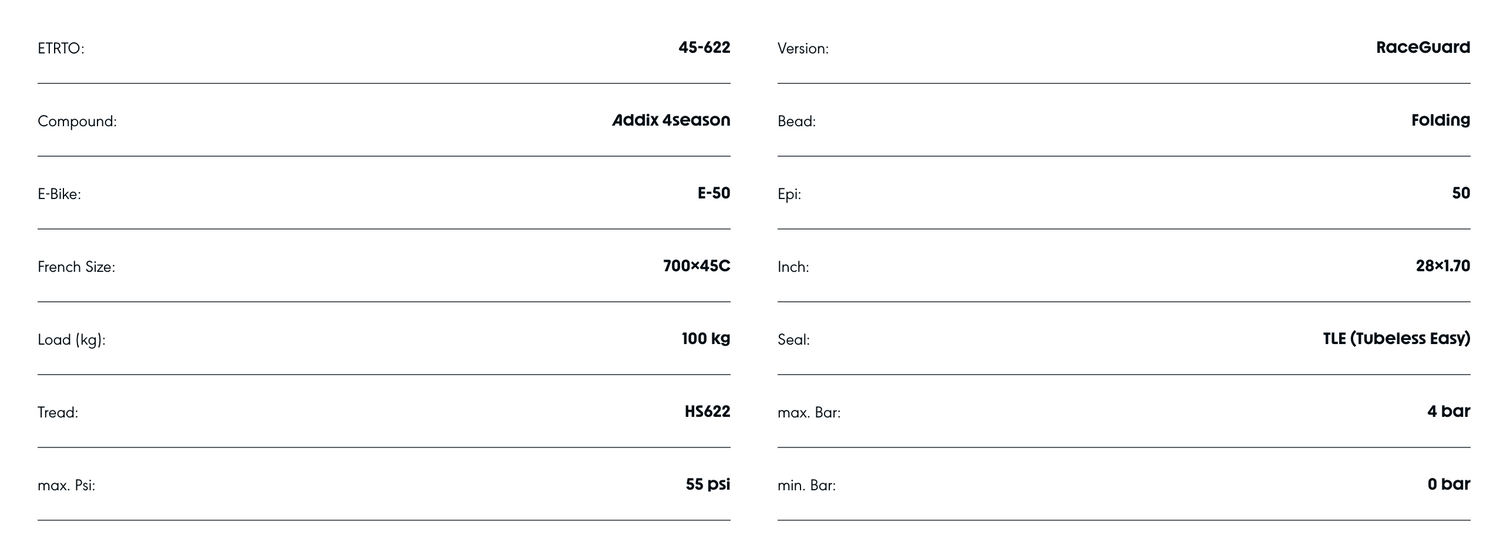The width and height of the screenshot is (1500, 539).
Task: Click the TLE (Tubeless Easy) seal value
Action: click(x=1396, y=339)
